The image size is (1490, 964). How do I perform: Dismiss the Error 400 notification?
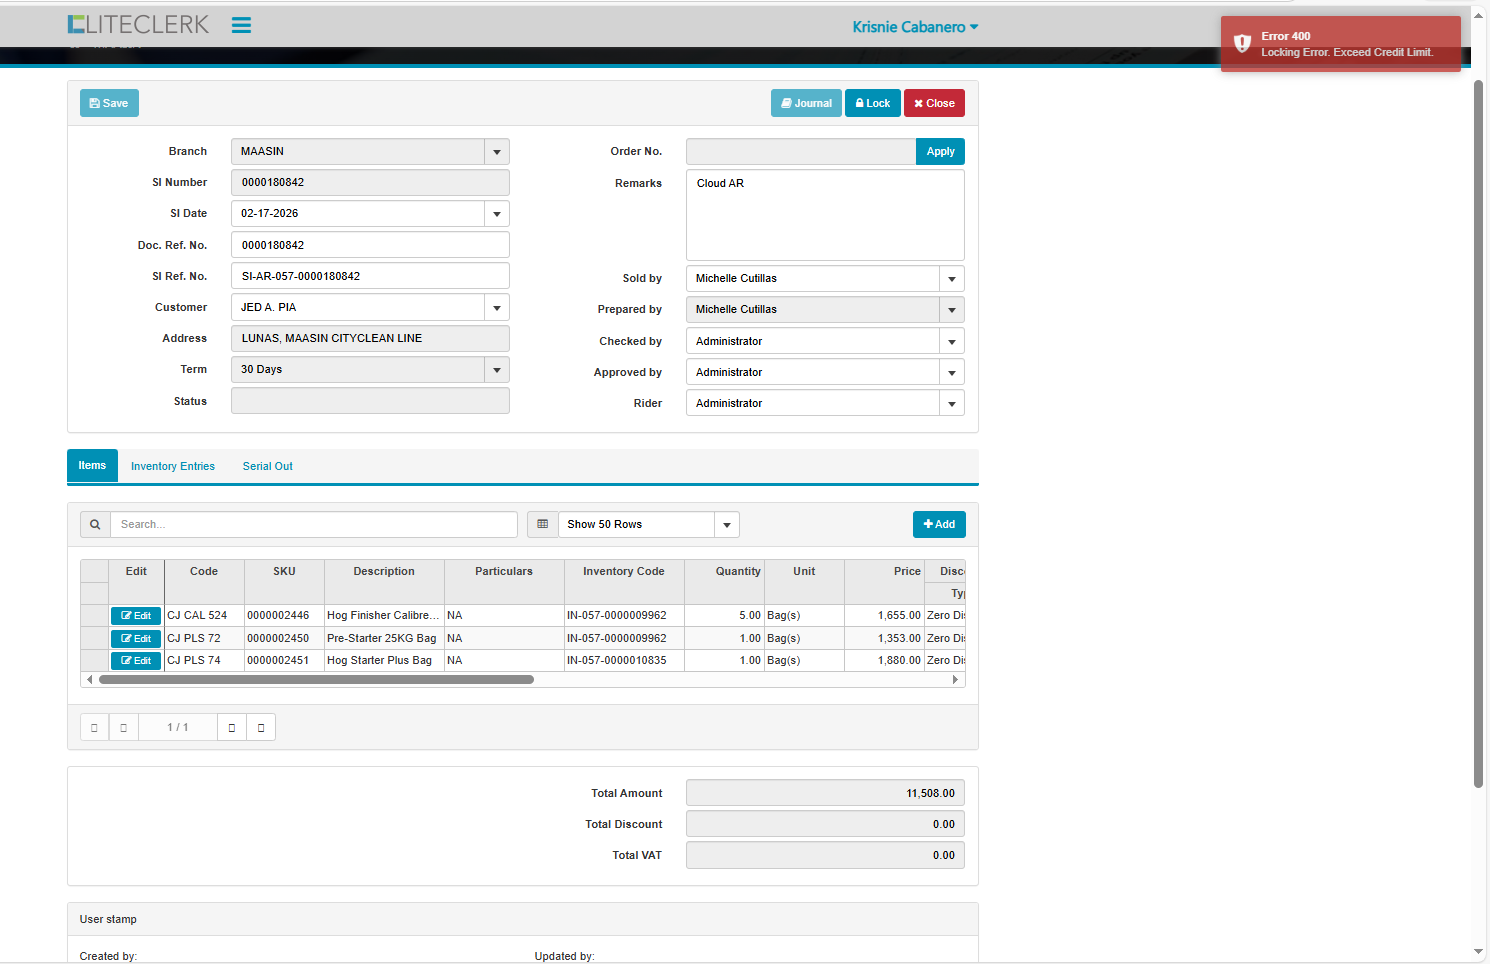coord(1340,44)
